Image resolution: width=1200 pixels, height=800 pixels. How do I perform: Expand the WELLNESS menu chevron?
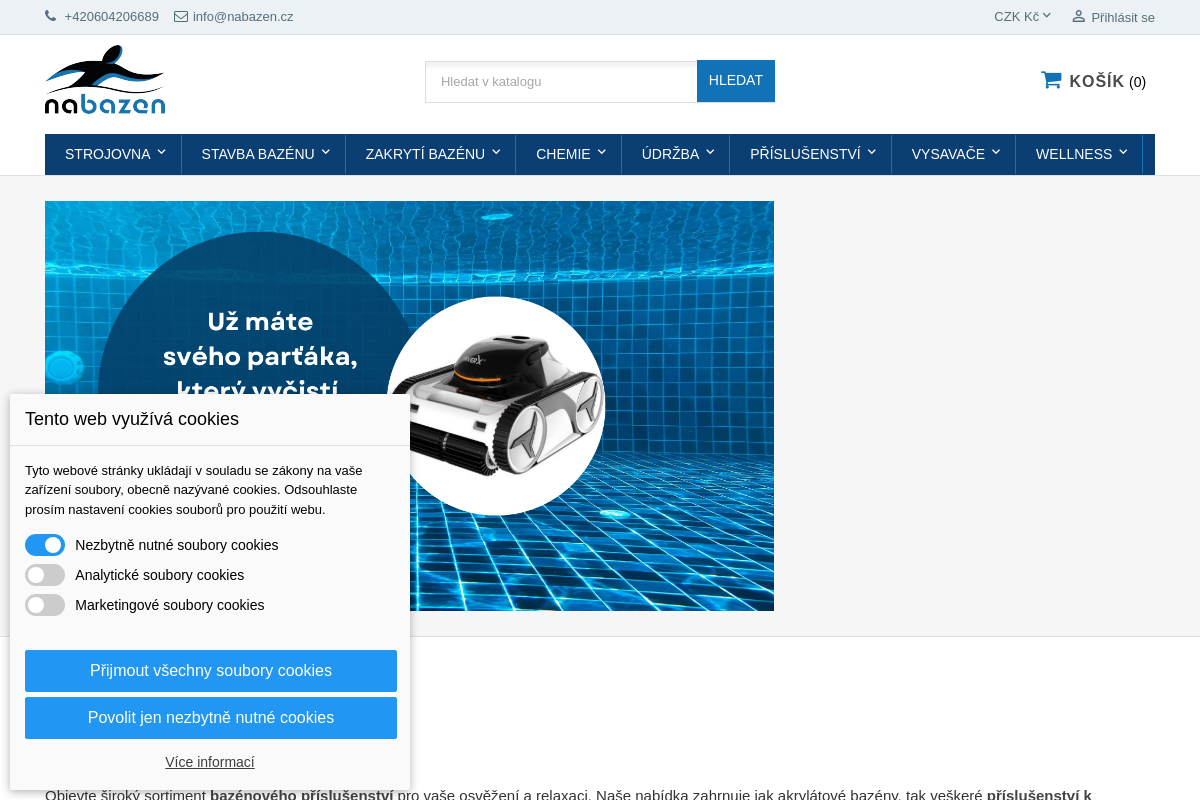tap(1123, 152)
